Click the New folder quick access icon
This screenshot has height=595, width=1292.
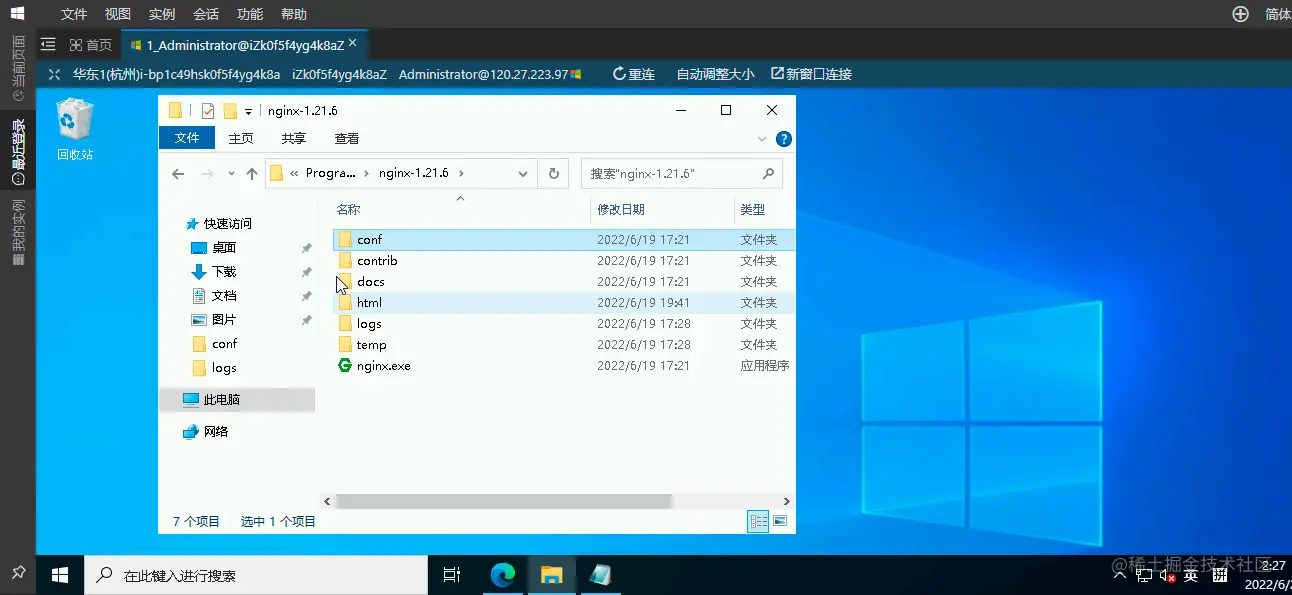230,111
